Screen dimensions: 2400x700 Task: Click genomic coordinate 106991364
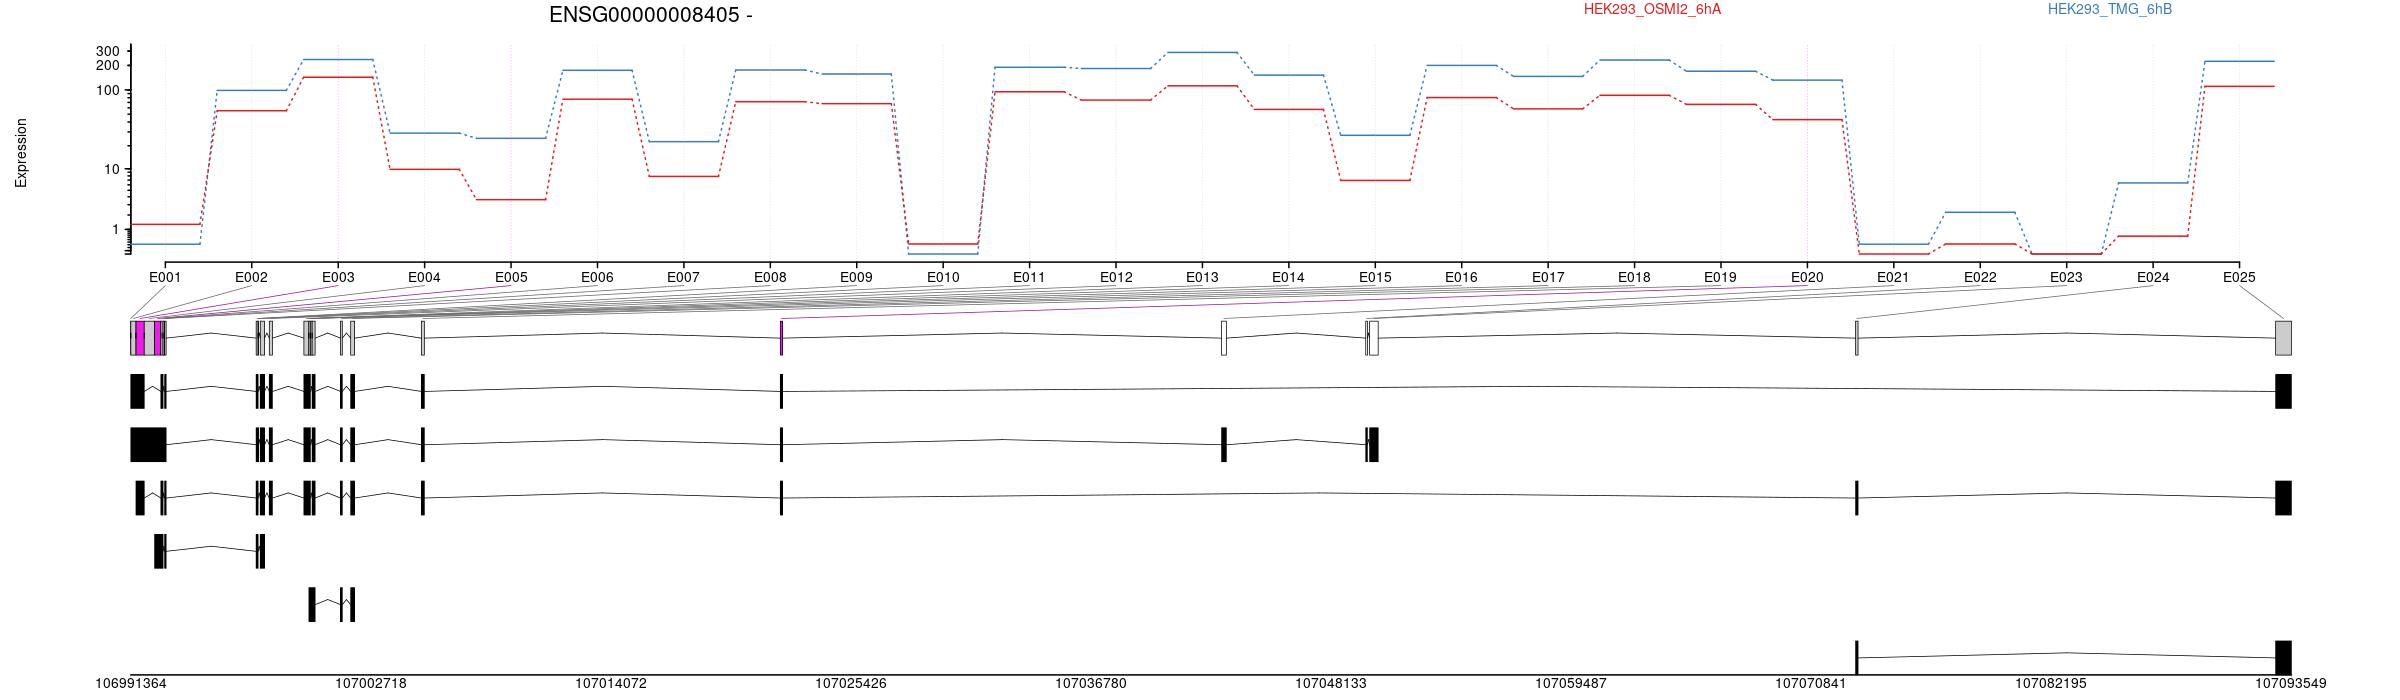click(x=131, y=684)
